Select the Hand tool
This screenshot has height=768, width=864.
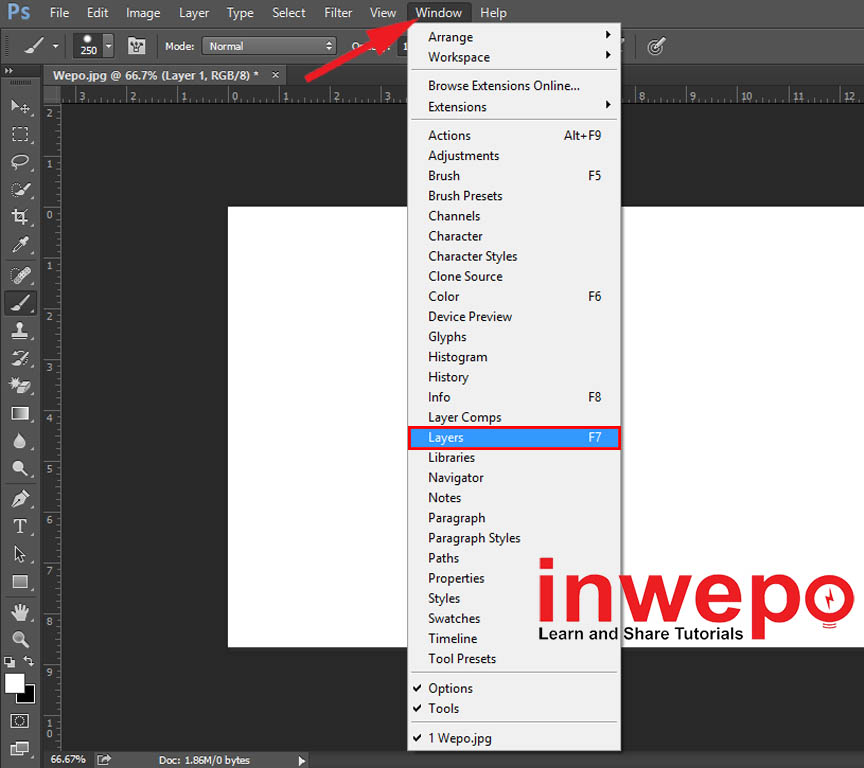click(20, 611)
